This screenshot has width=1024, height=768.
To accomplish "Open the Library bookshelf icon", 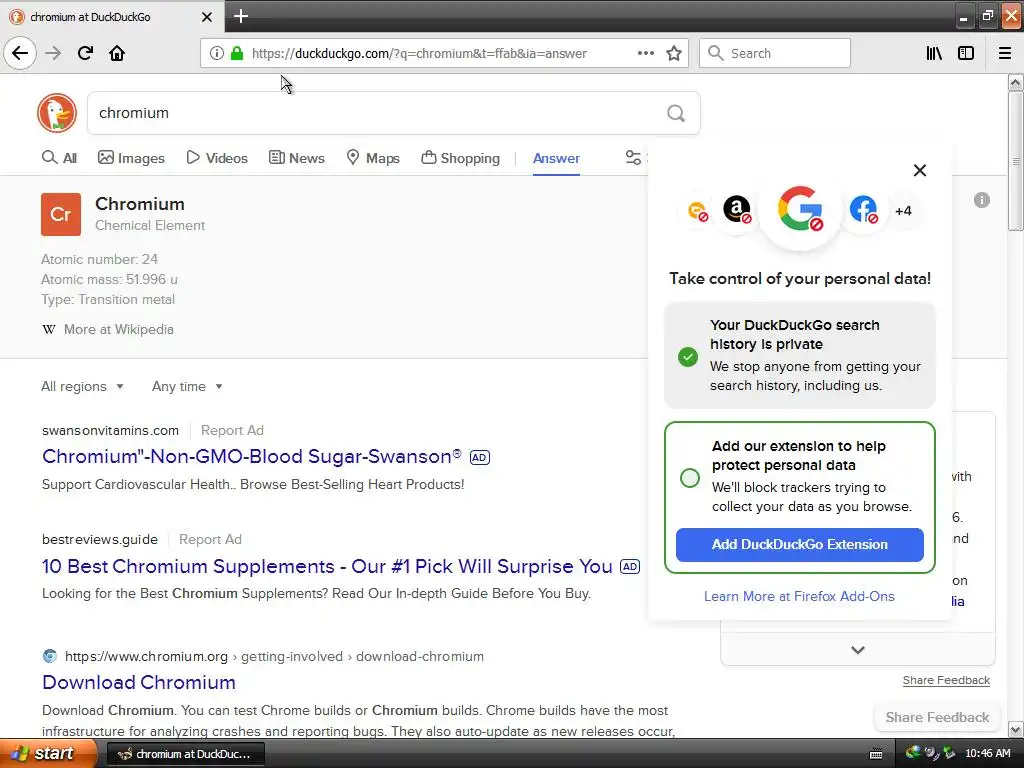I will point(934,53).
